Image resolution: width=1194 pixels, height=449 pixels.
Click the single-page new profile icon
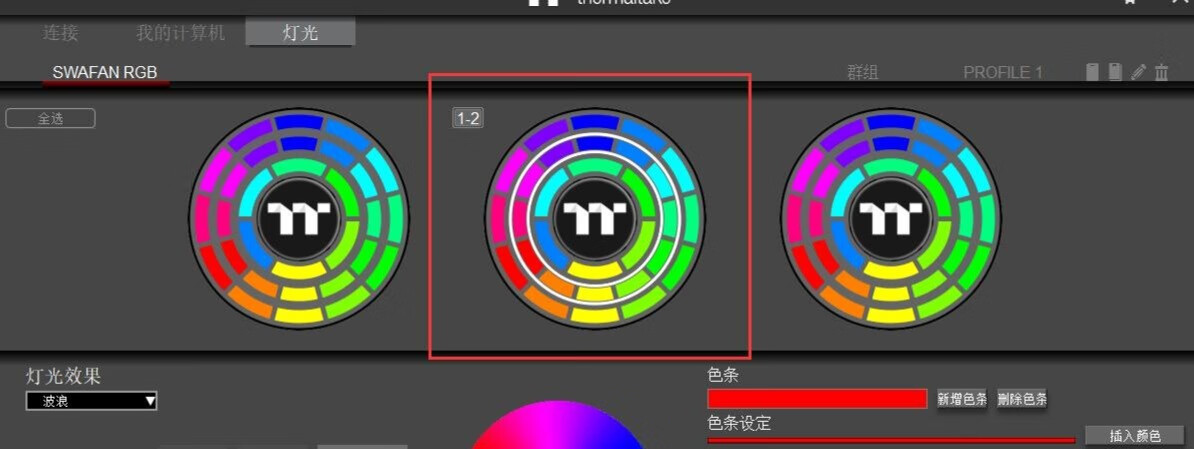click(1093, 72)
